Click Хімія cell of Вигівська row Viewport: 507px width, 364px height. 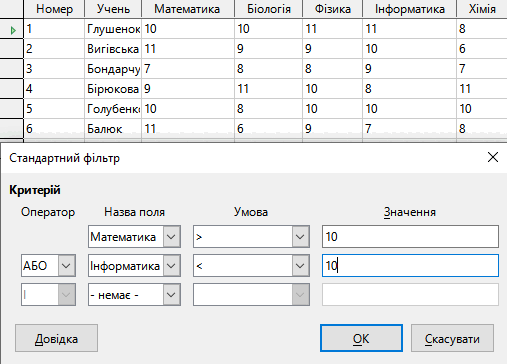point(482,49)
